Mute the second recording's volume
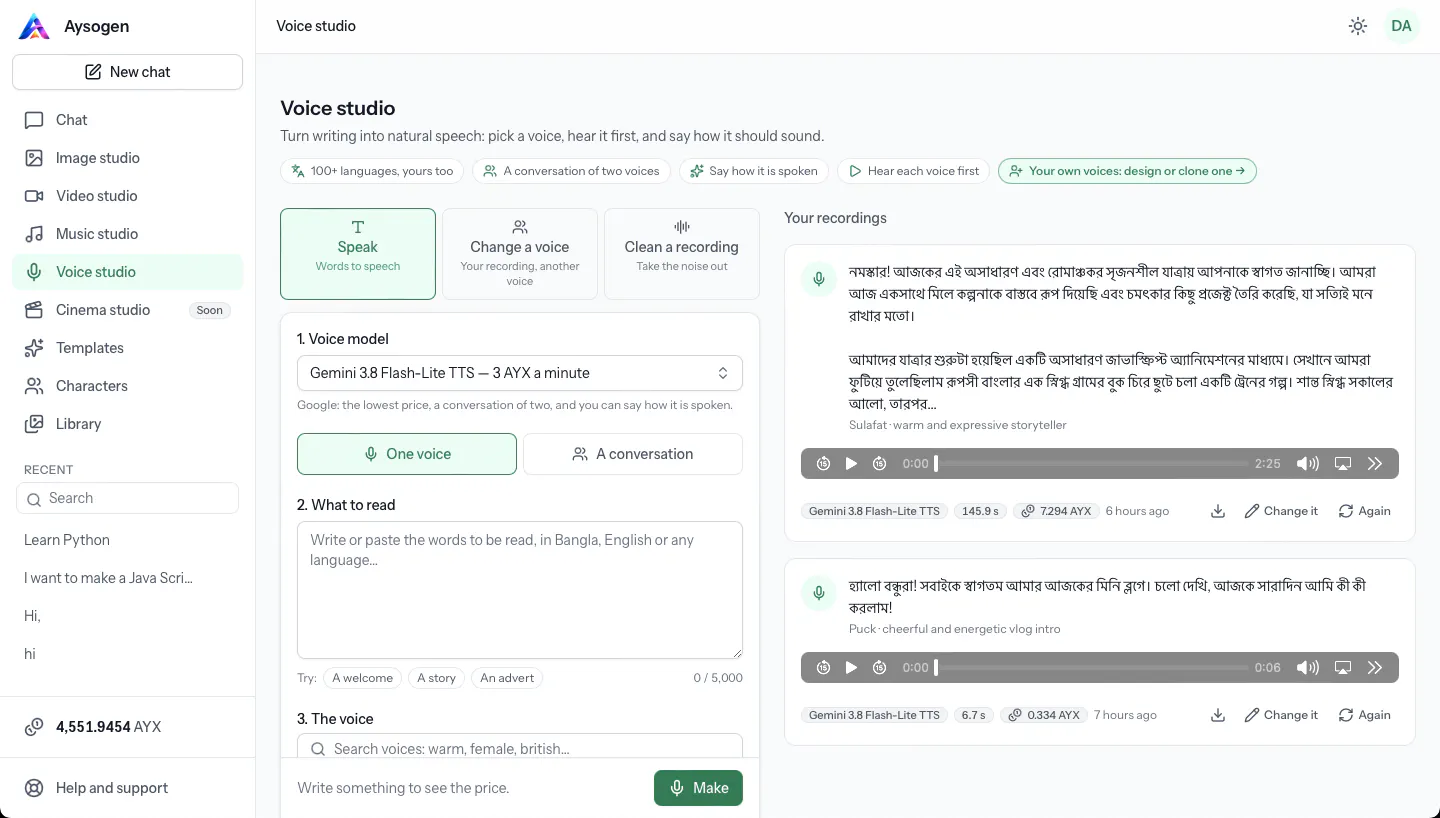This screenshot has width=1440, height=818. pyautogui.click(x=1307, y=667)
